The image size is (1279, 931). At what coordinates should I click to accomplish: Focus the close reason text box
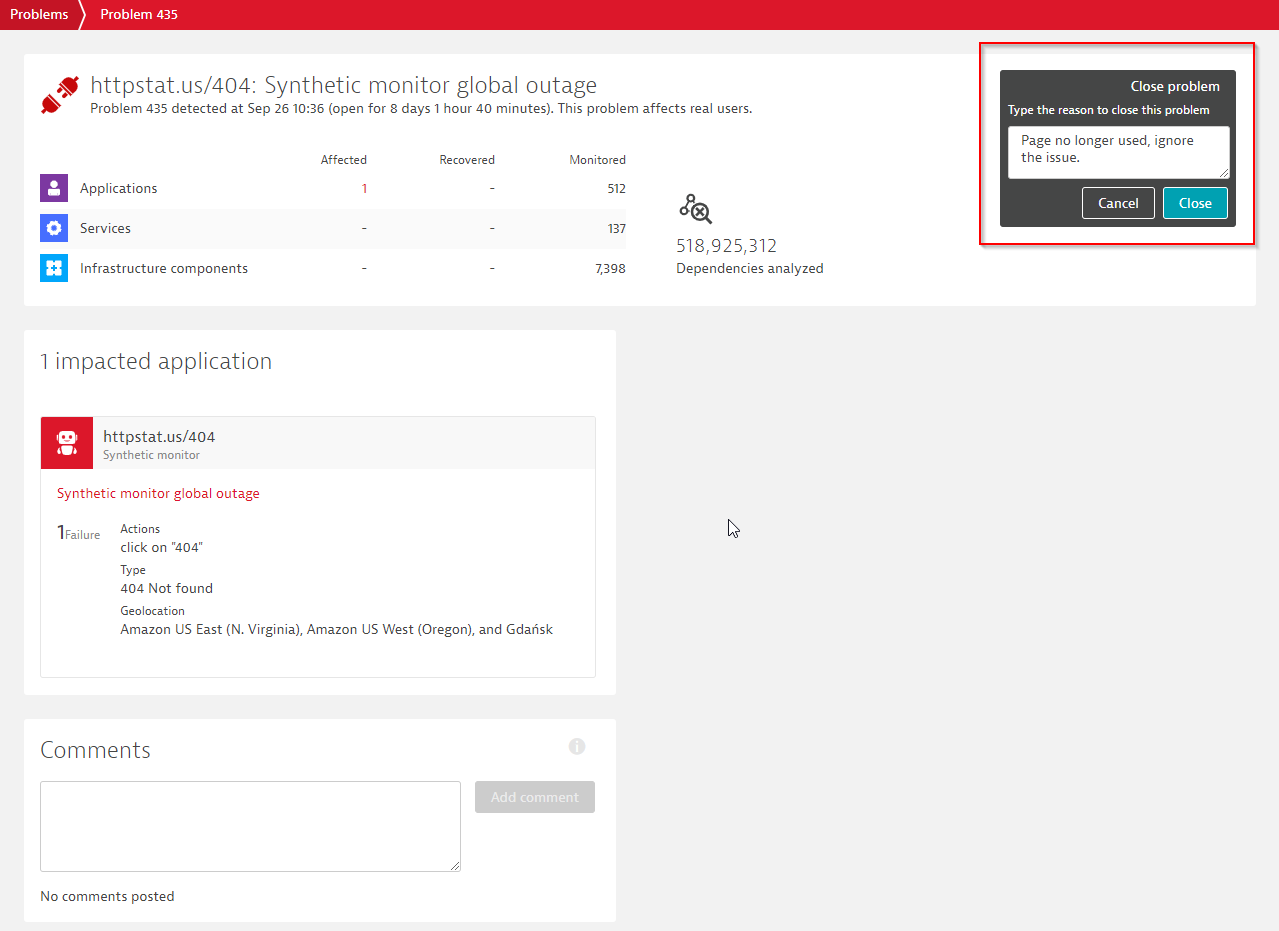point(1118,152)
